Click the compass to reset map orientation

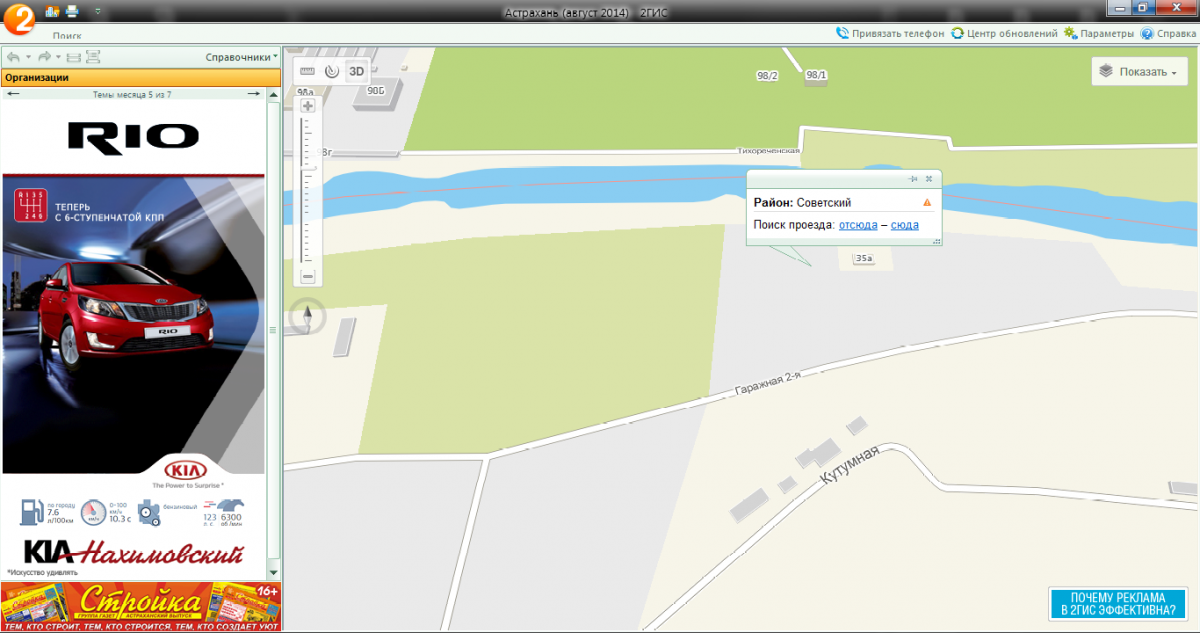click(x=308, y=318)
